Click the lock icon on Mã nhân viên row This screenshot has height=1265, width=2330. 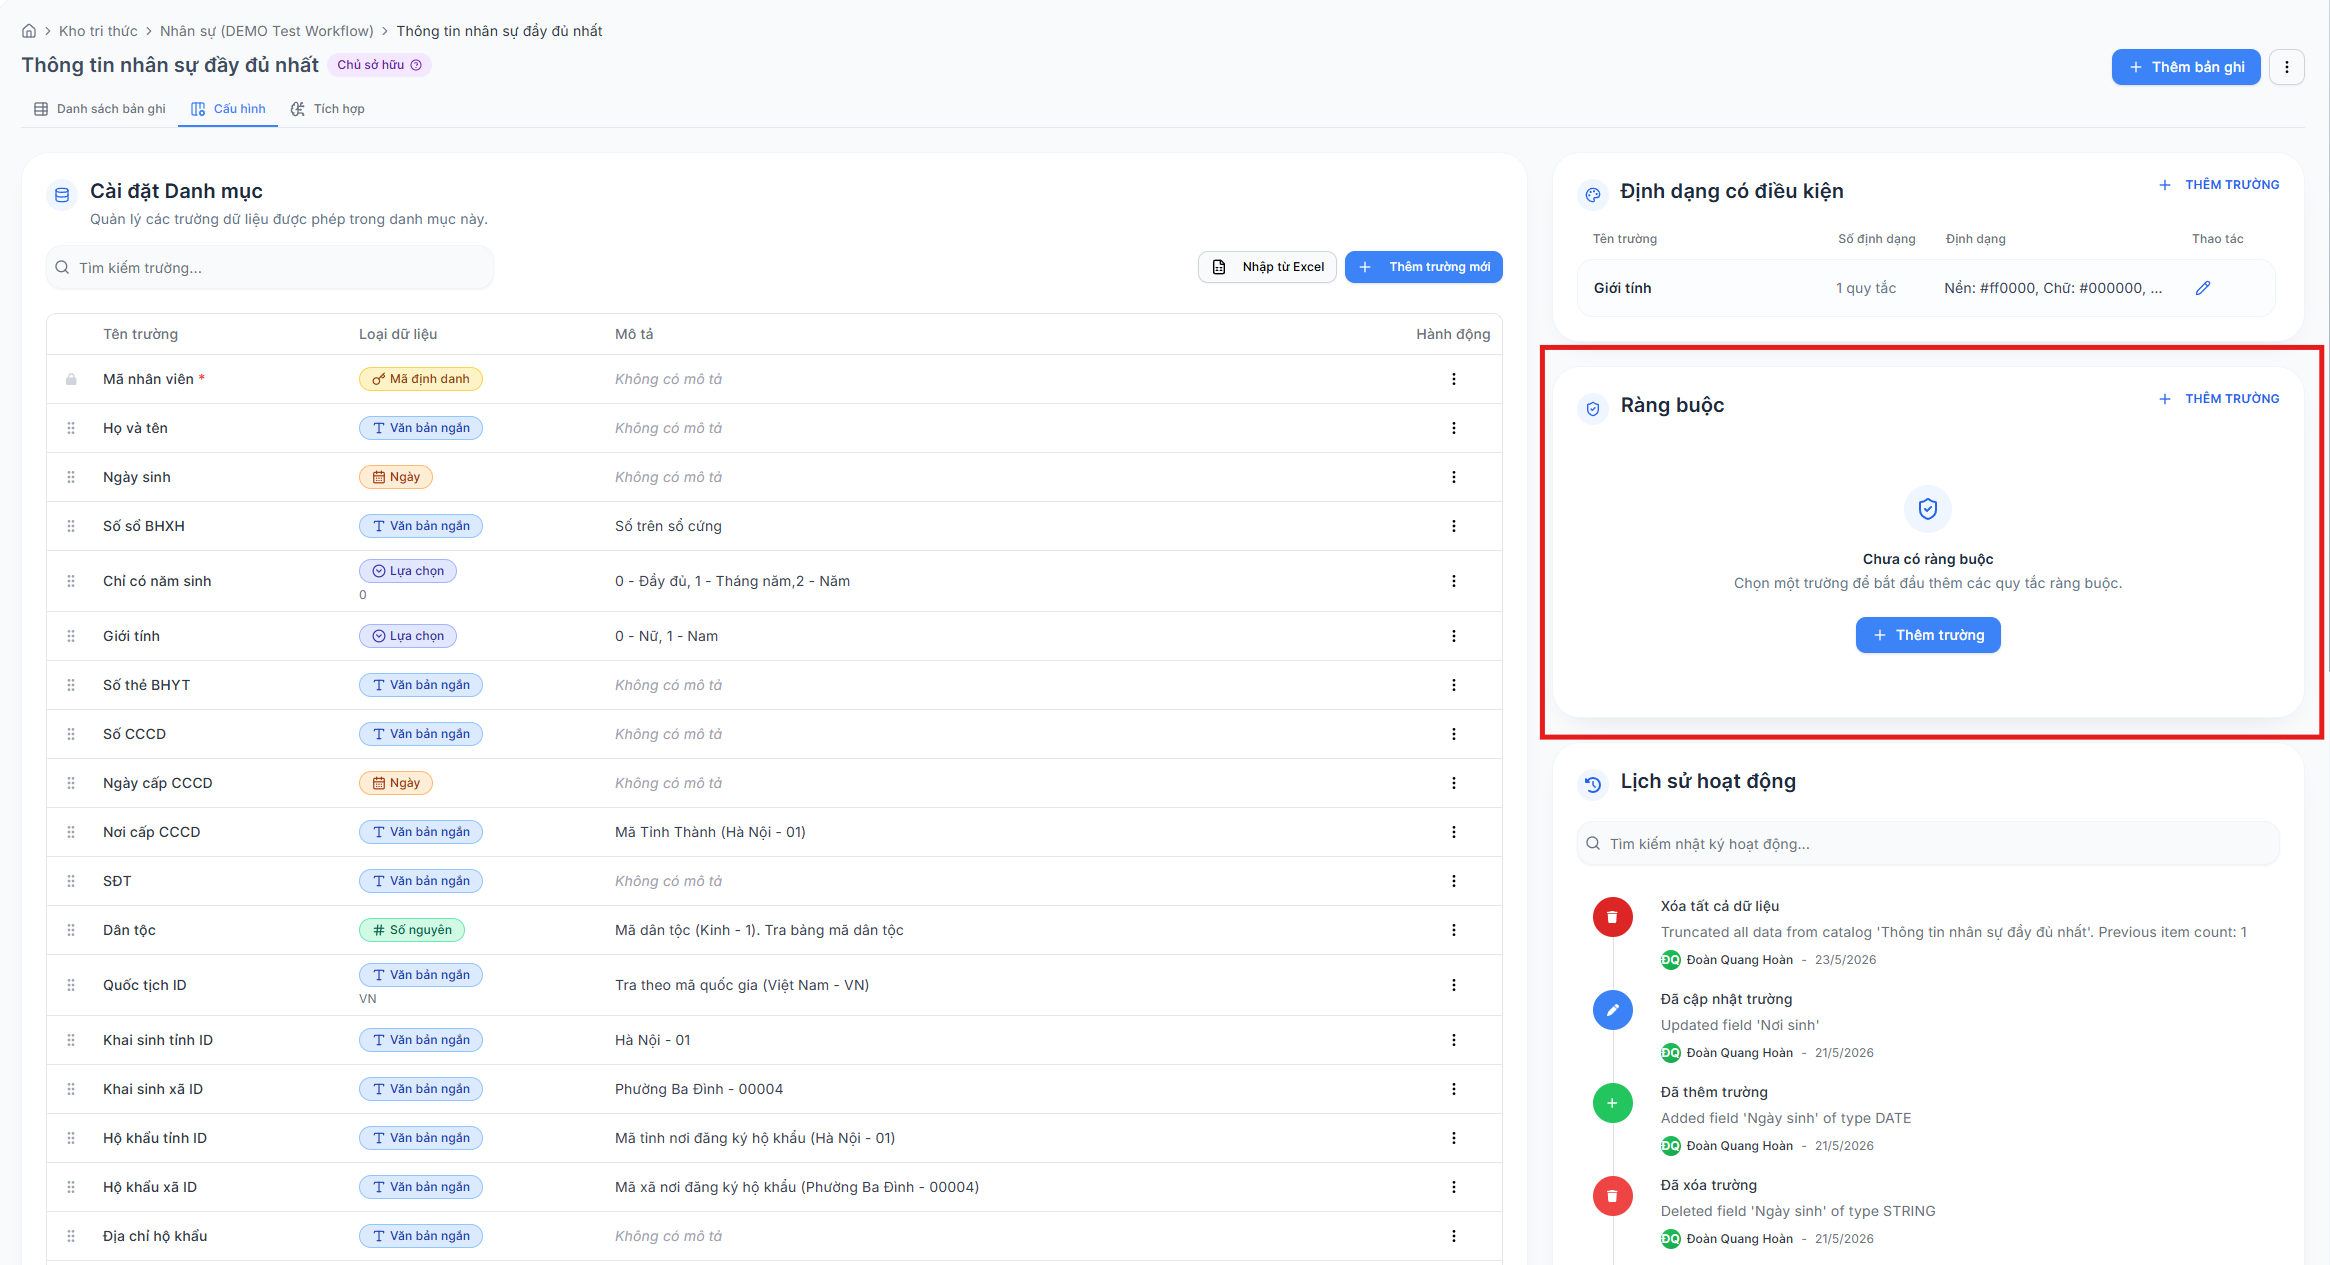click(71, 379)
